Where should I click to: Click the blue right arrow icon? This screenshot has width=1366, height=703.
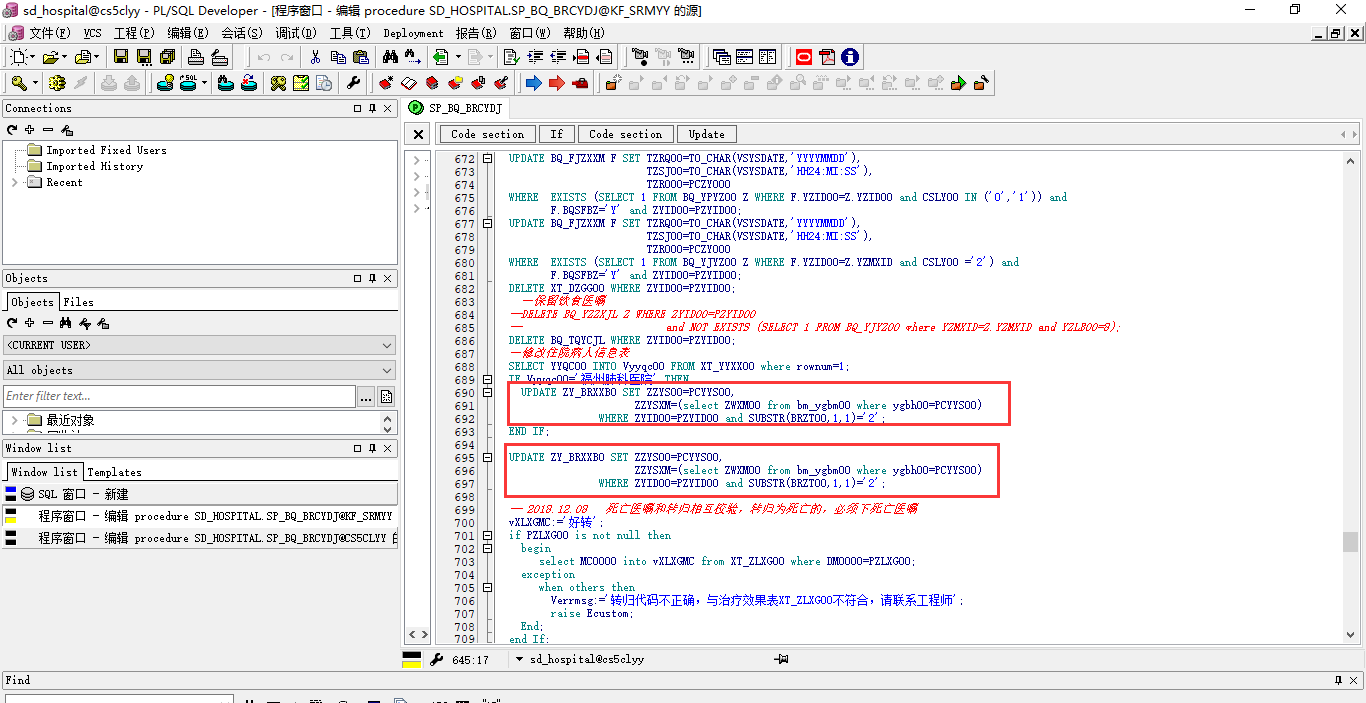534,83
